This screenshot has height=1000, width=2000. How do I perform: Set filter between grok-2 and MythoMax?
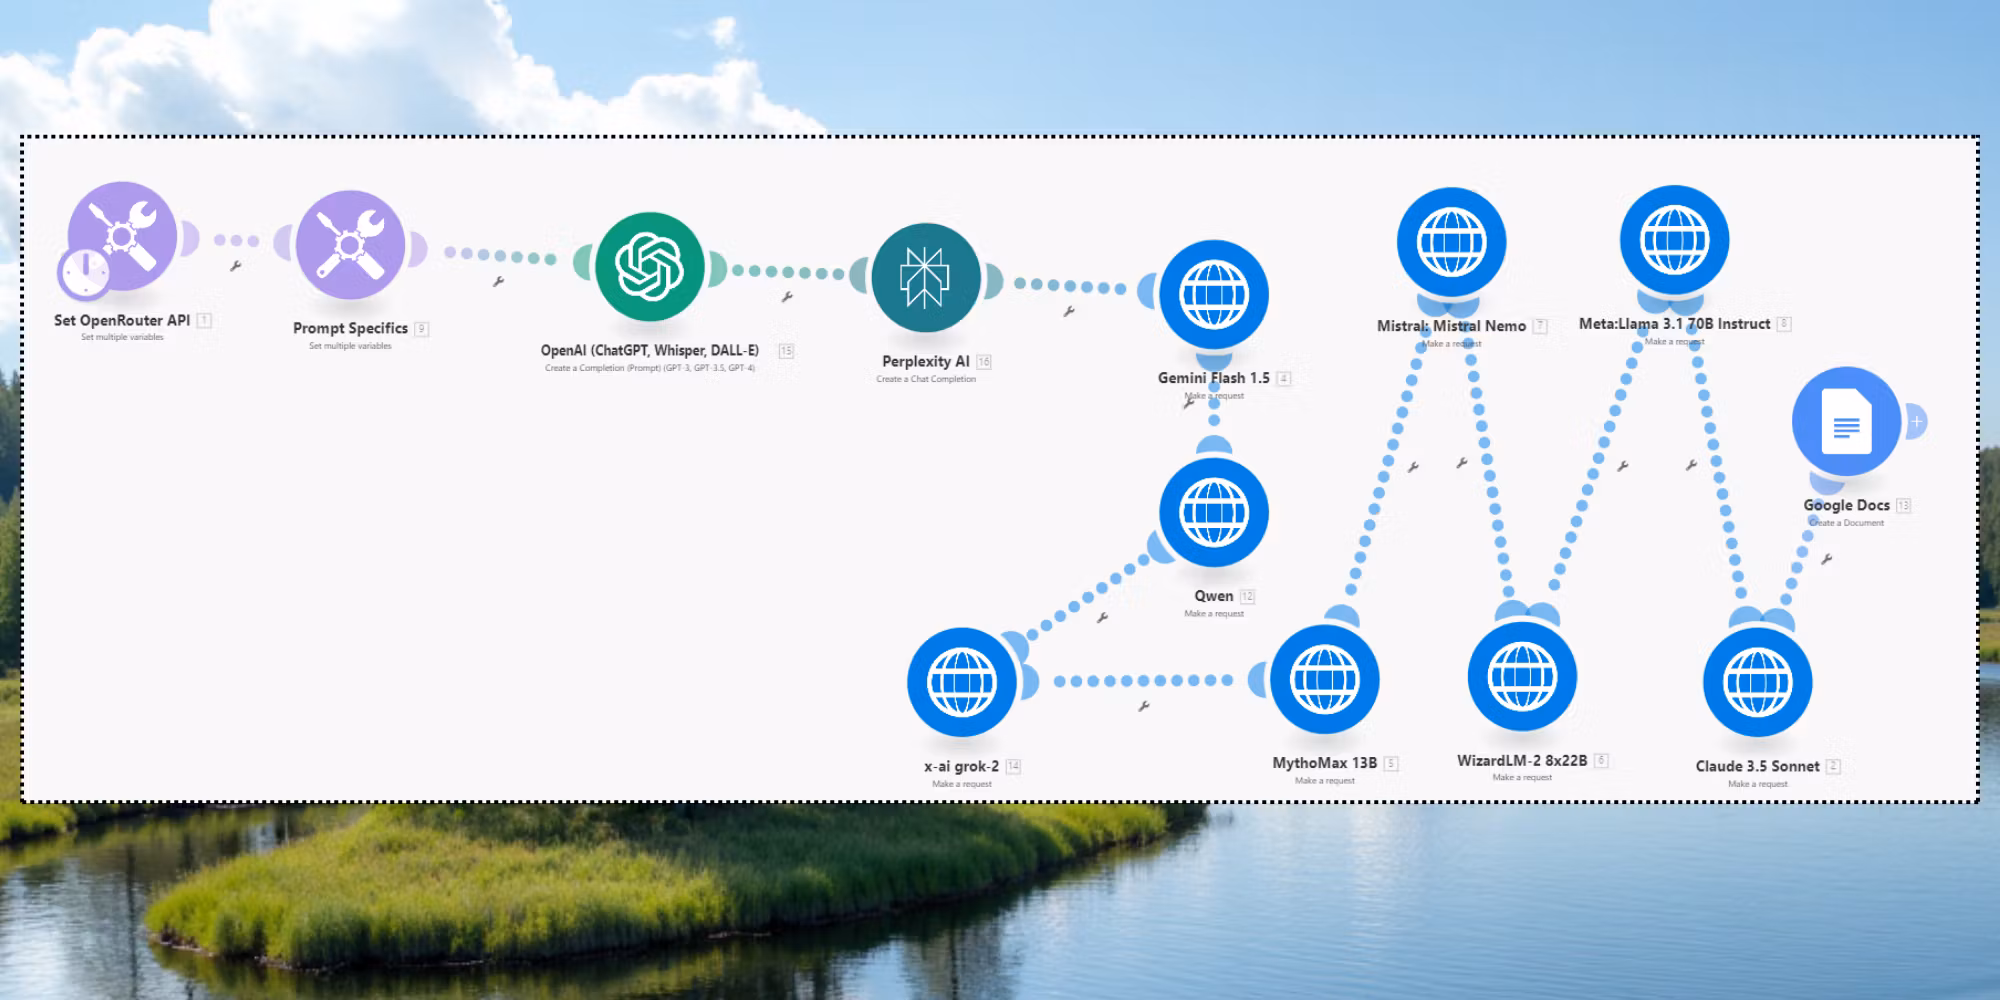tap(1143, 707)
